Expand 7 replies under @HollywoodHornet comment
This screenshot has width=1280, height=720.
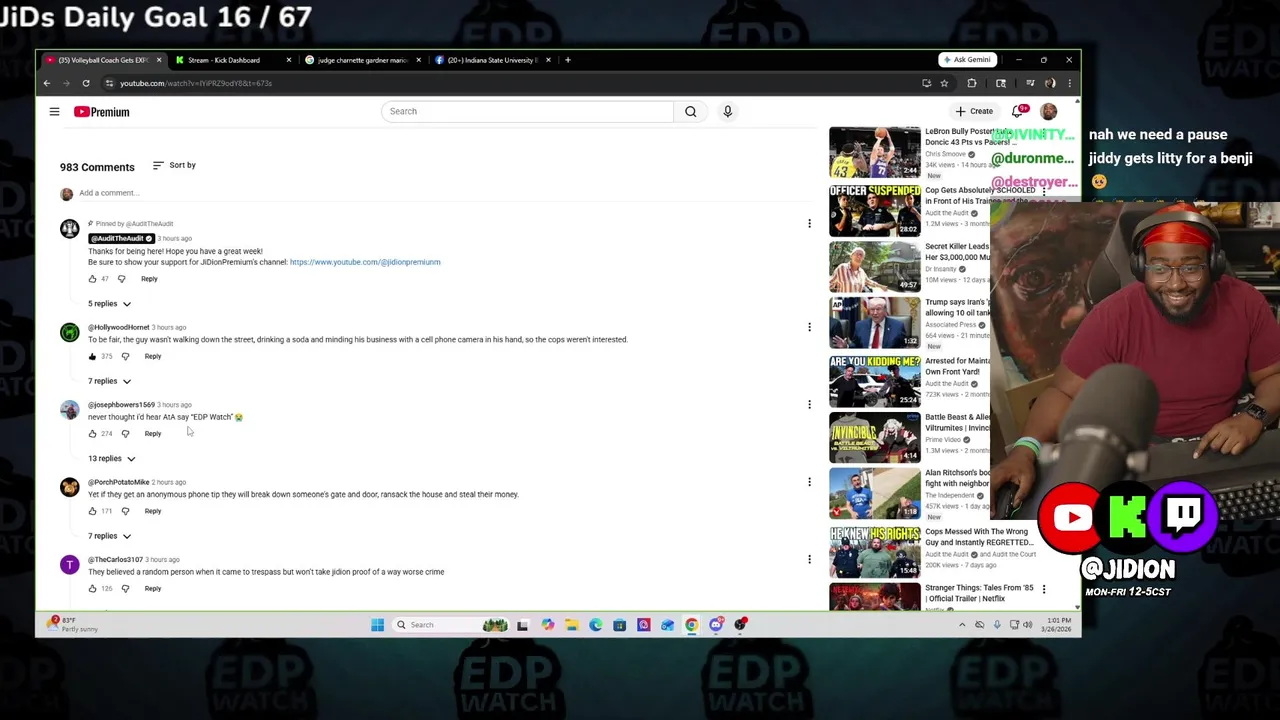pos(109,381)
